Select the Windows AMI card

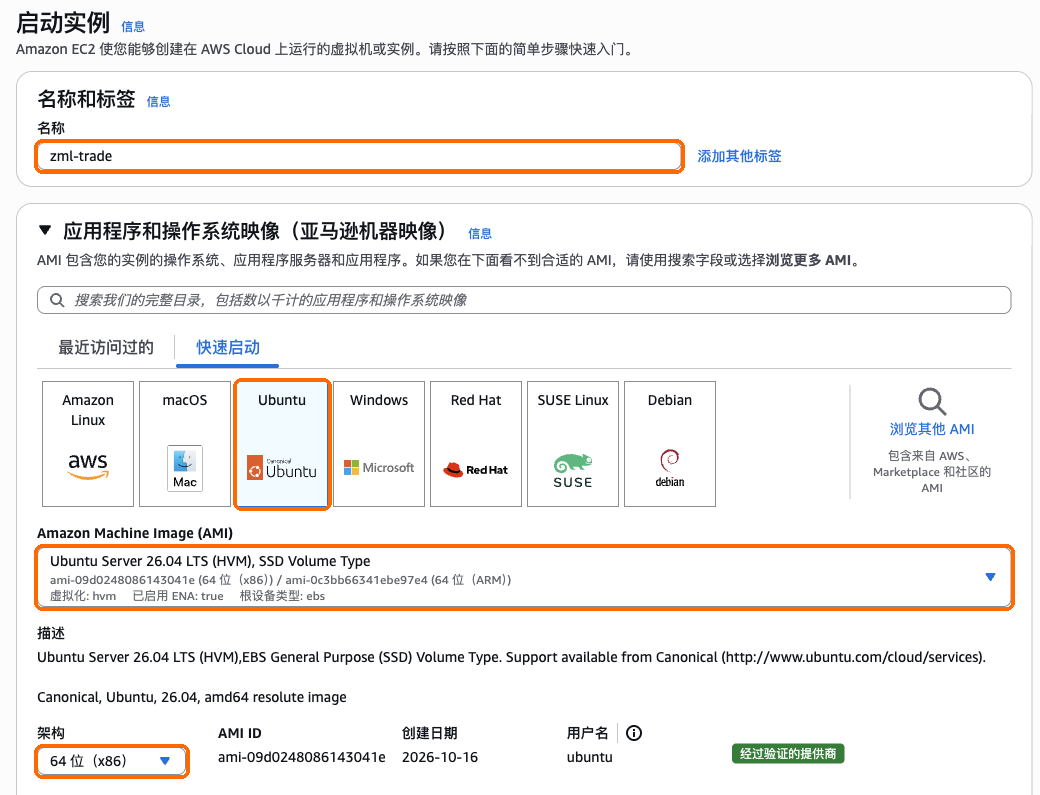pos(379,444)
